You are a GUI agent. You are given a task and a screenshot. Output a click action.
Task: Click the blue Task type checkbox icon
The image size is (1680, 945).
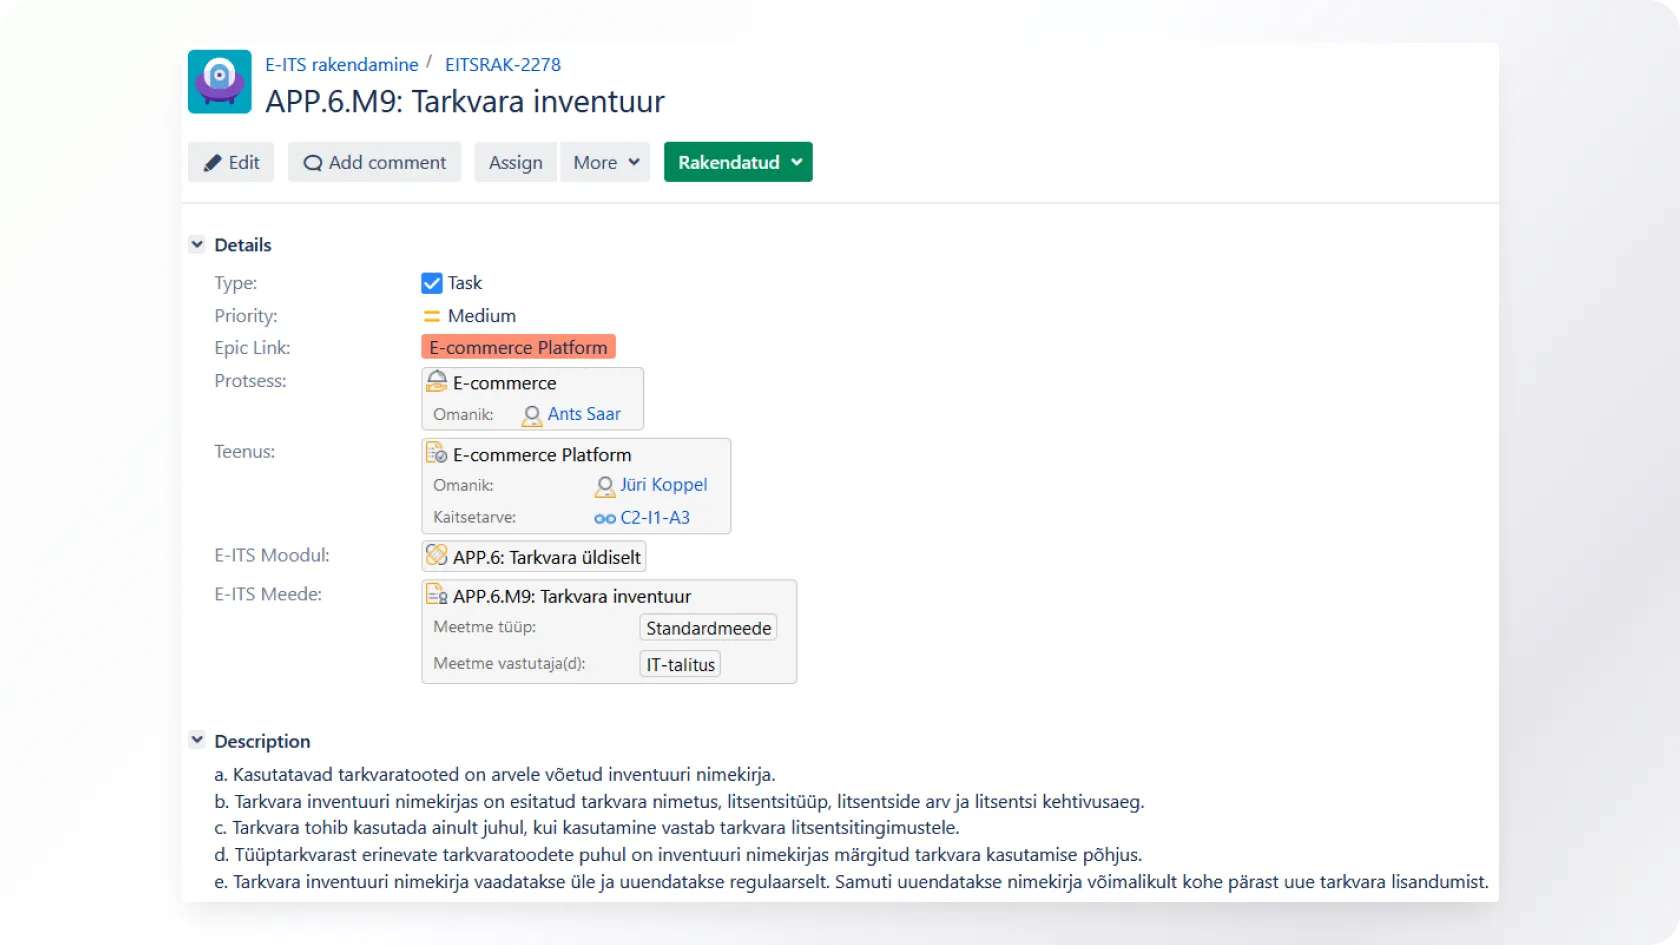point(432,284)
